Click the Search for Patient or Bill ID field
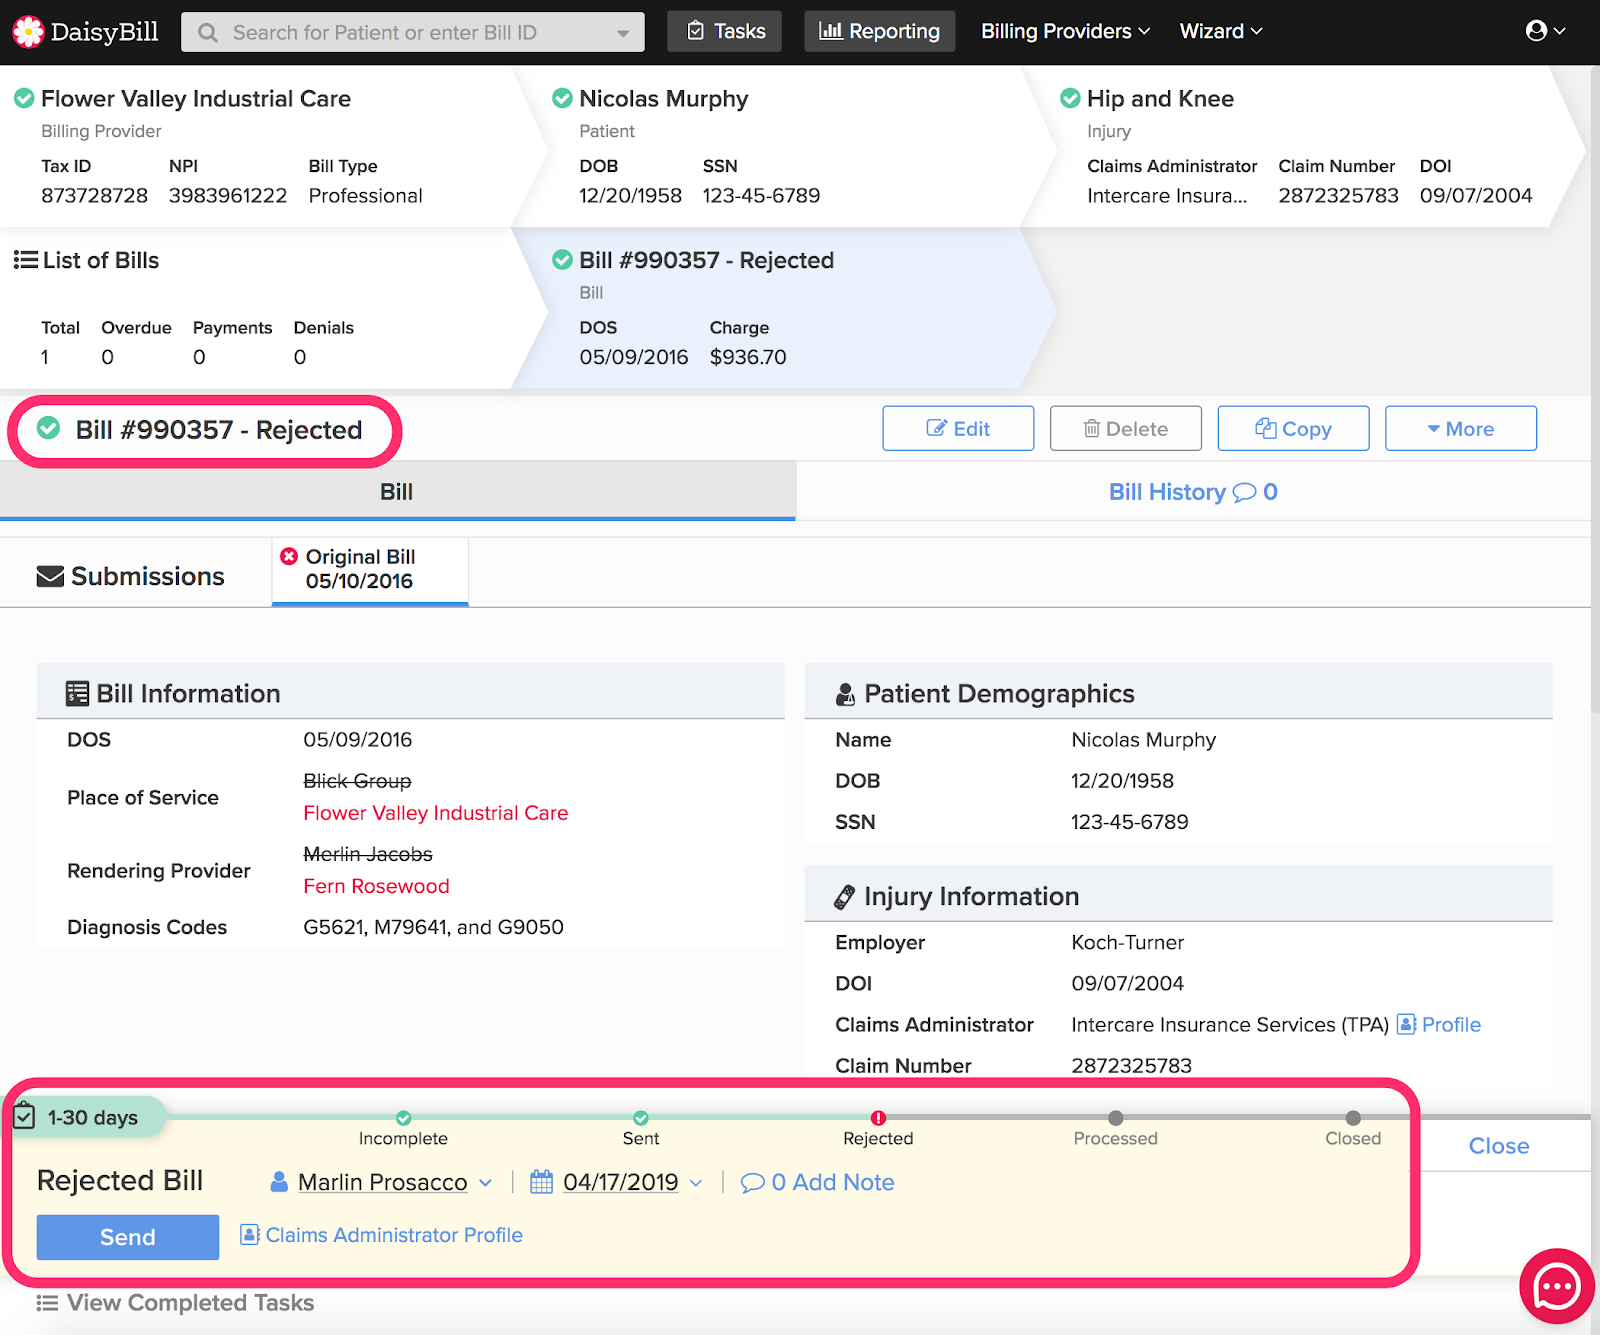This screenshot has width=1600, height=1335. click(413, 32)
